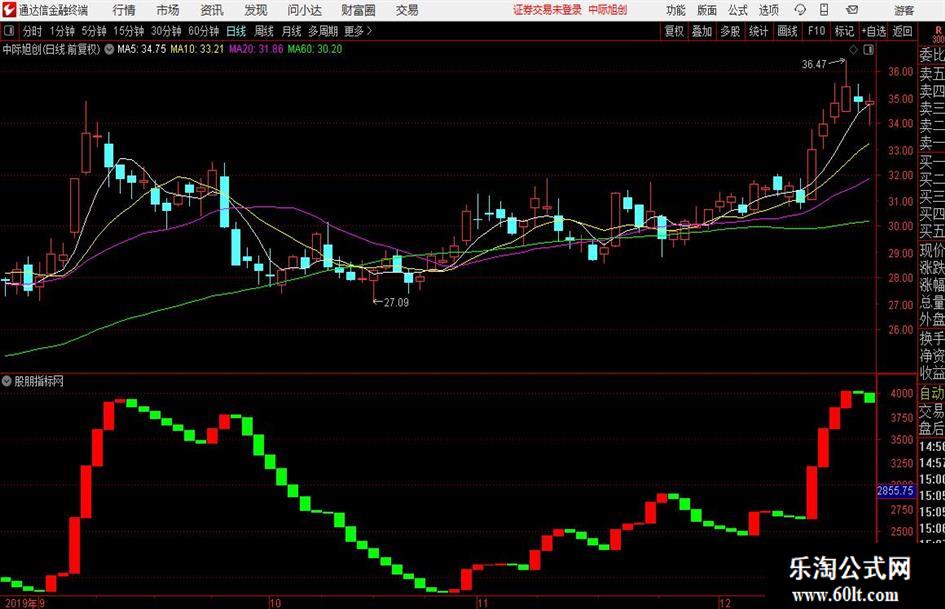The height and width of the screenshot is (609, 945).
Task: Switch to 5分钟 period tab
Action: click(x=93, y=31)
